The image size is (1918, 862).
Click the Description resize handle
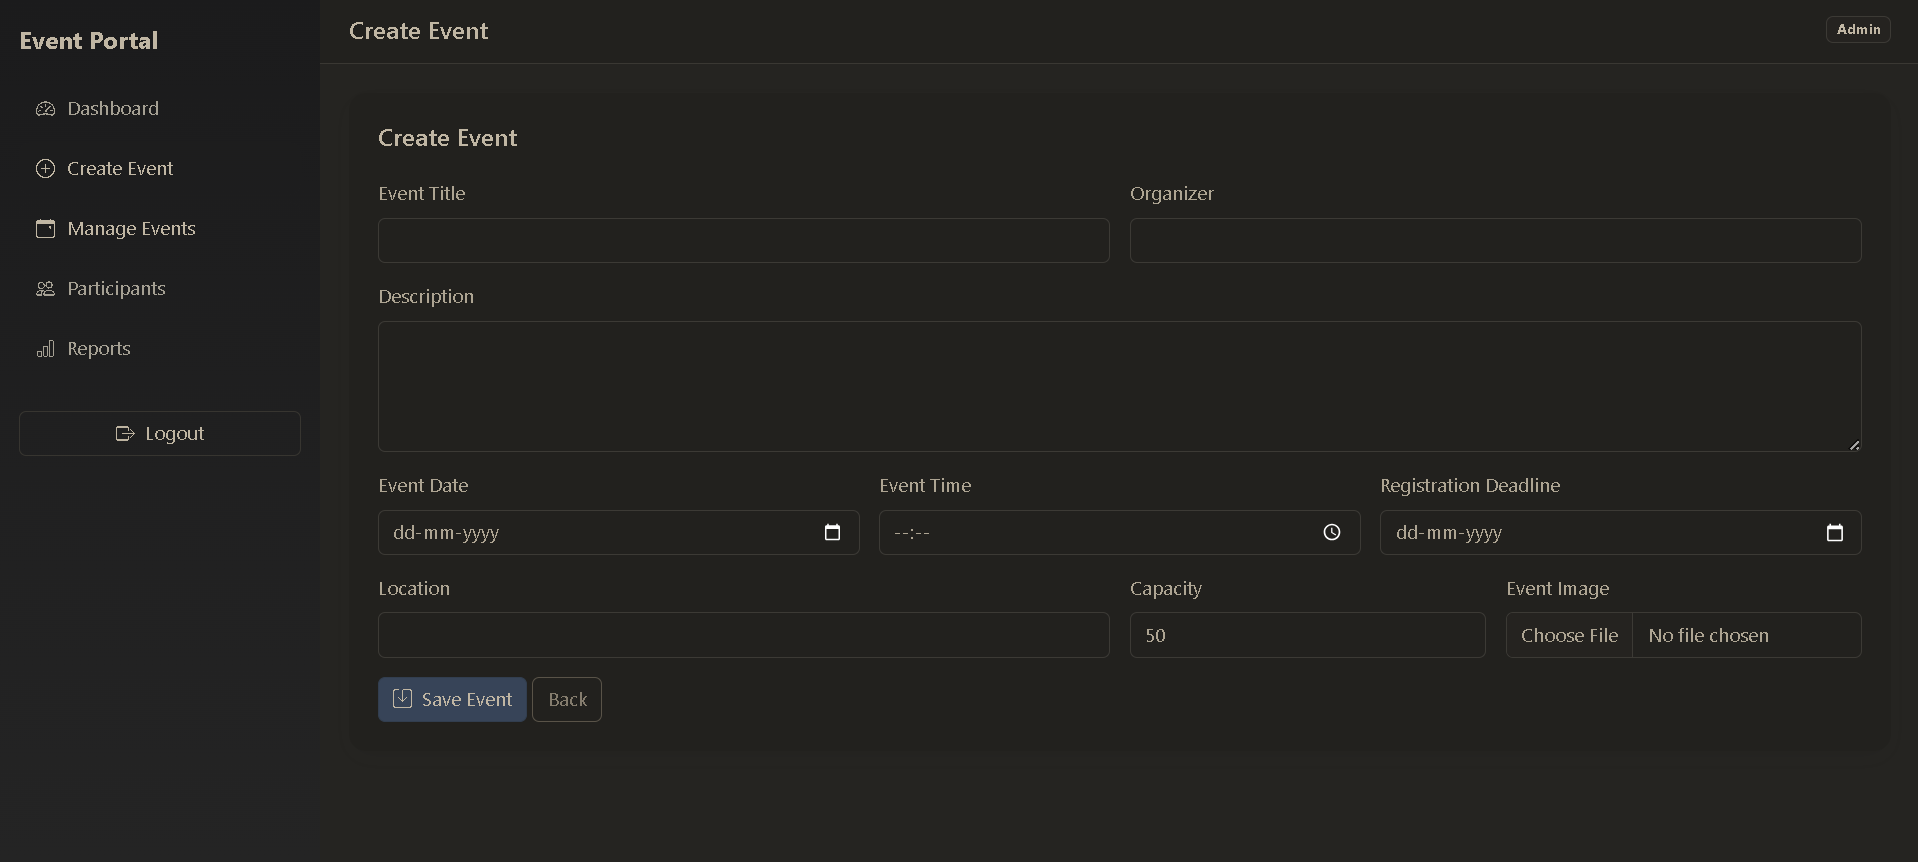[x=1854, y=445]
